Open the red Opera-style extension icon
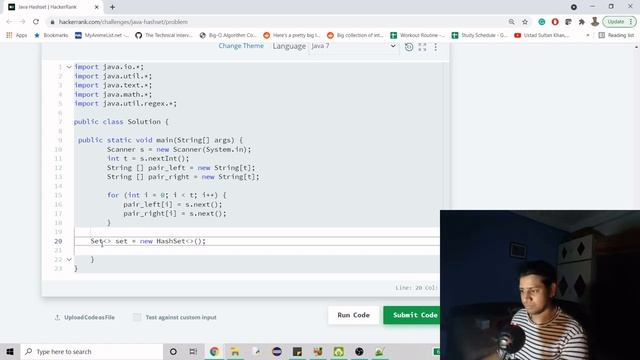The image size is (640, 360). coord(555,22)
